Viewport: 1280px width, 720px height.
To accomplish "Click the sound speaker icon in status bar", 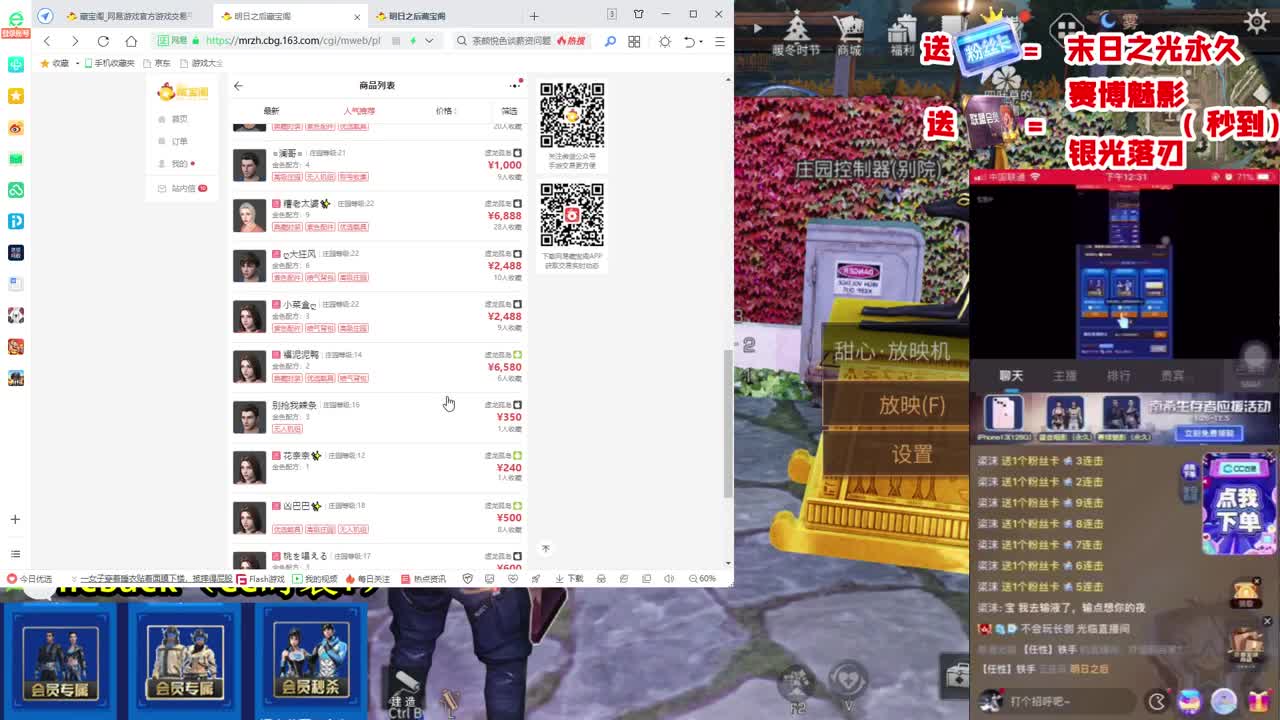I will 669,578.
